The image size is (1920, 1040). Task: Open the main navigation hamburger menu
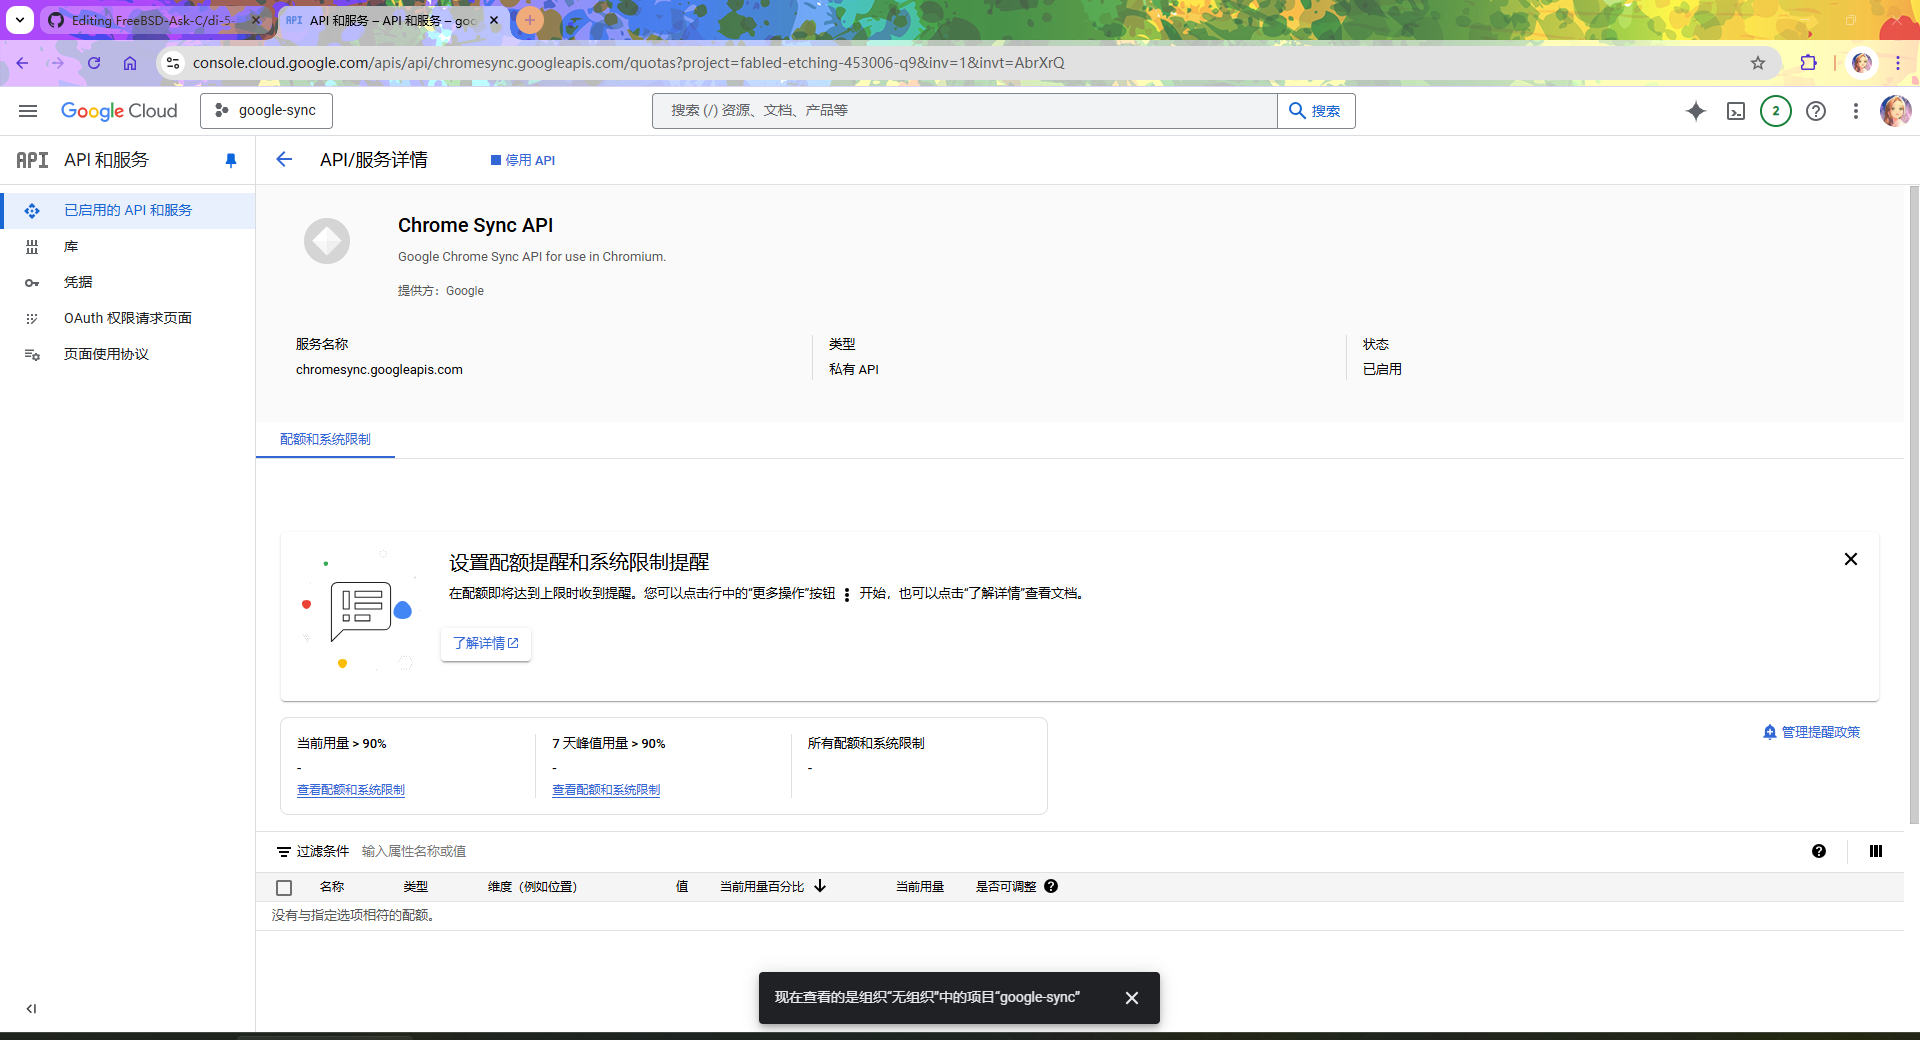[x=28, y=111]
